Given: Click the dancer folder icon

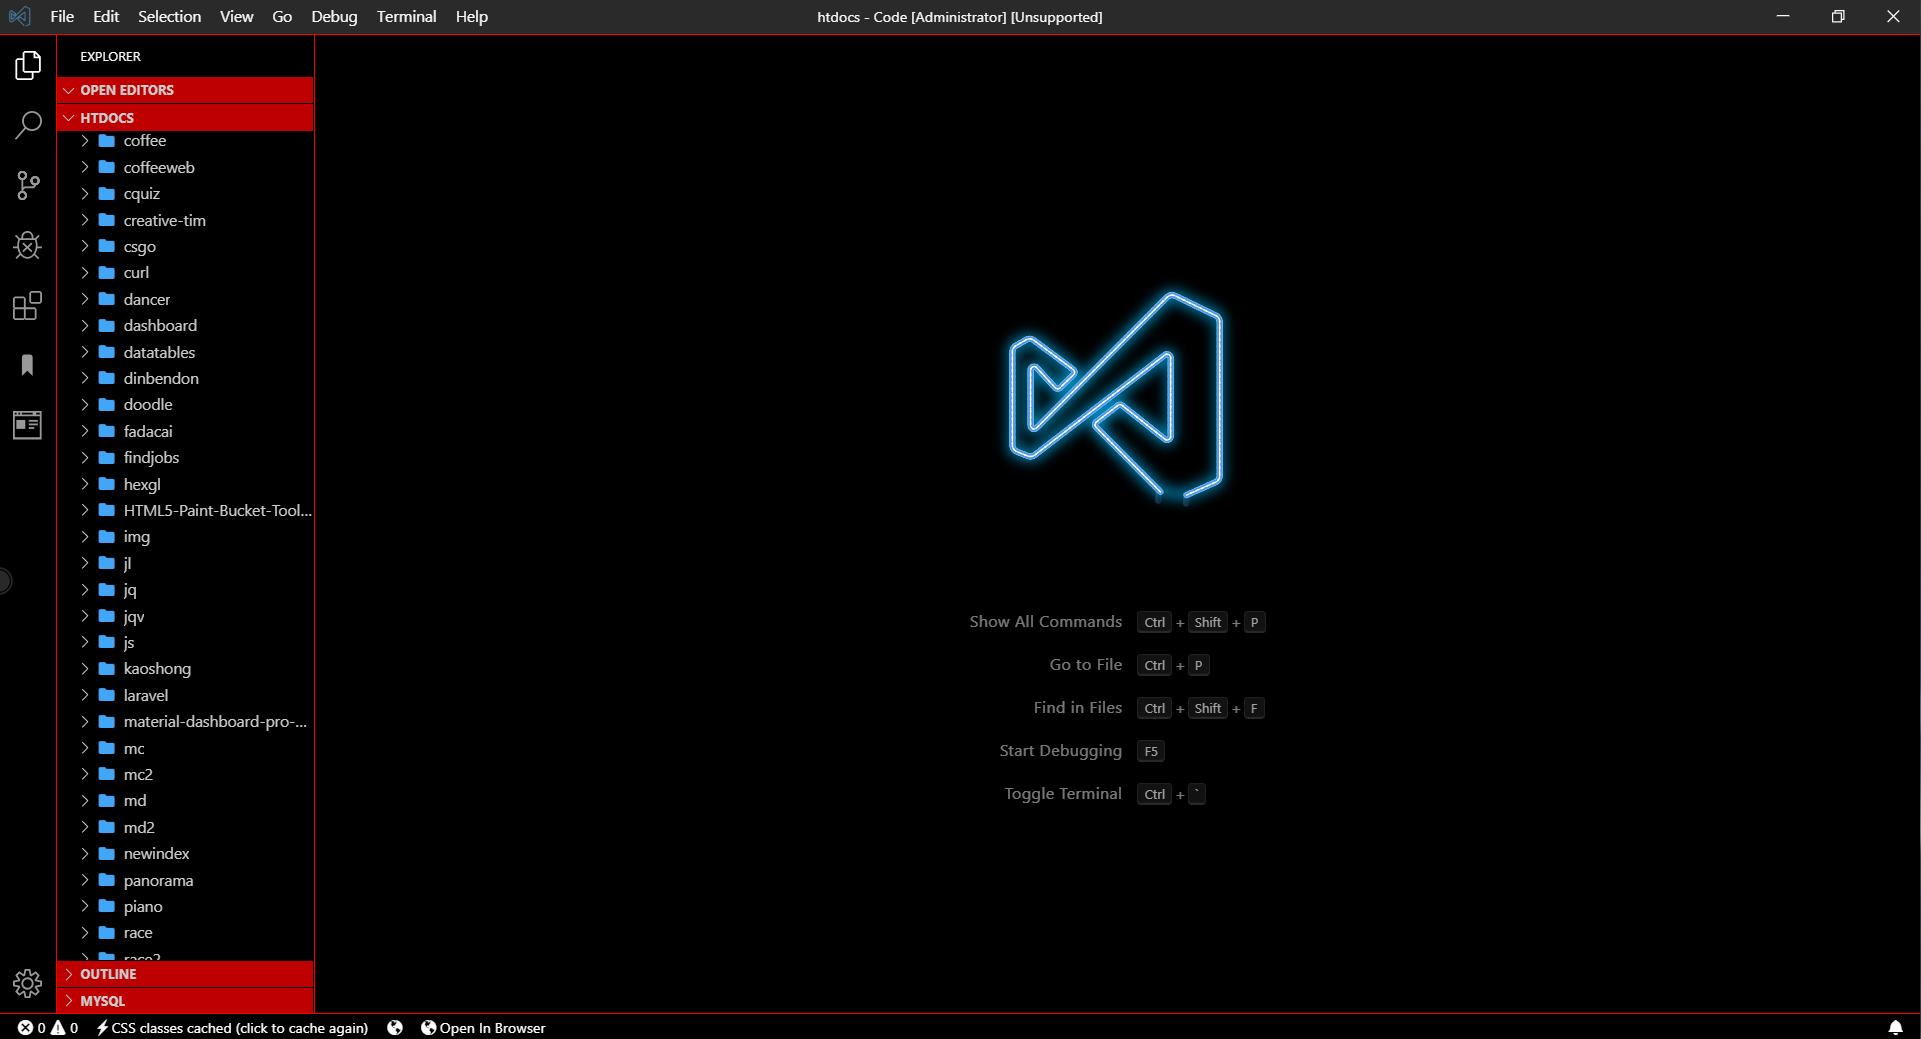Looking at the screenshot, I should pyautogui.click(x=107, y=299).
